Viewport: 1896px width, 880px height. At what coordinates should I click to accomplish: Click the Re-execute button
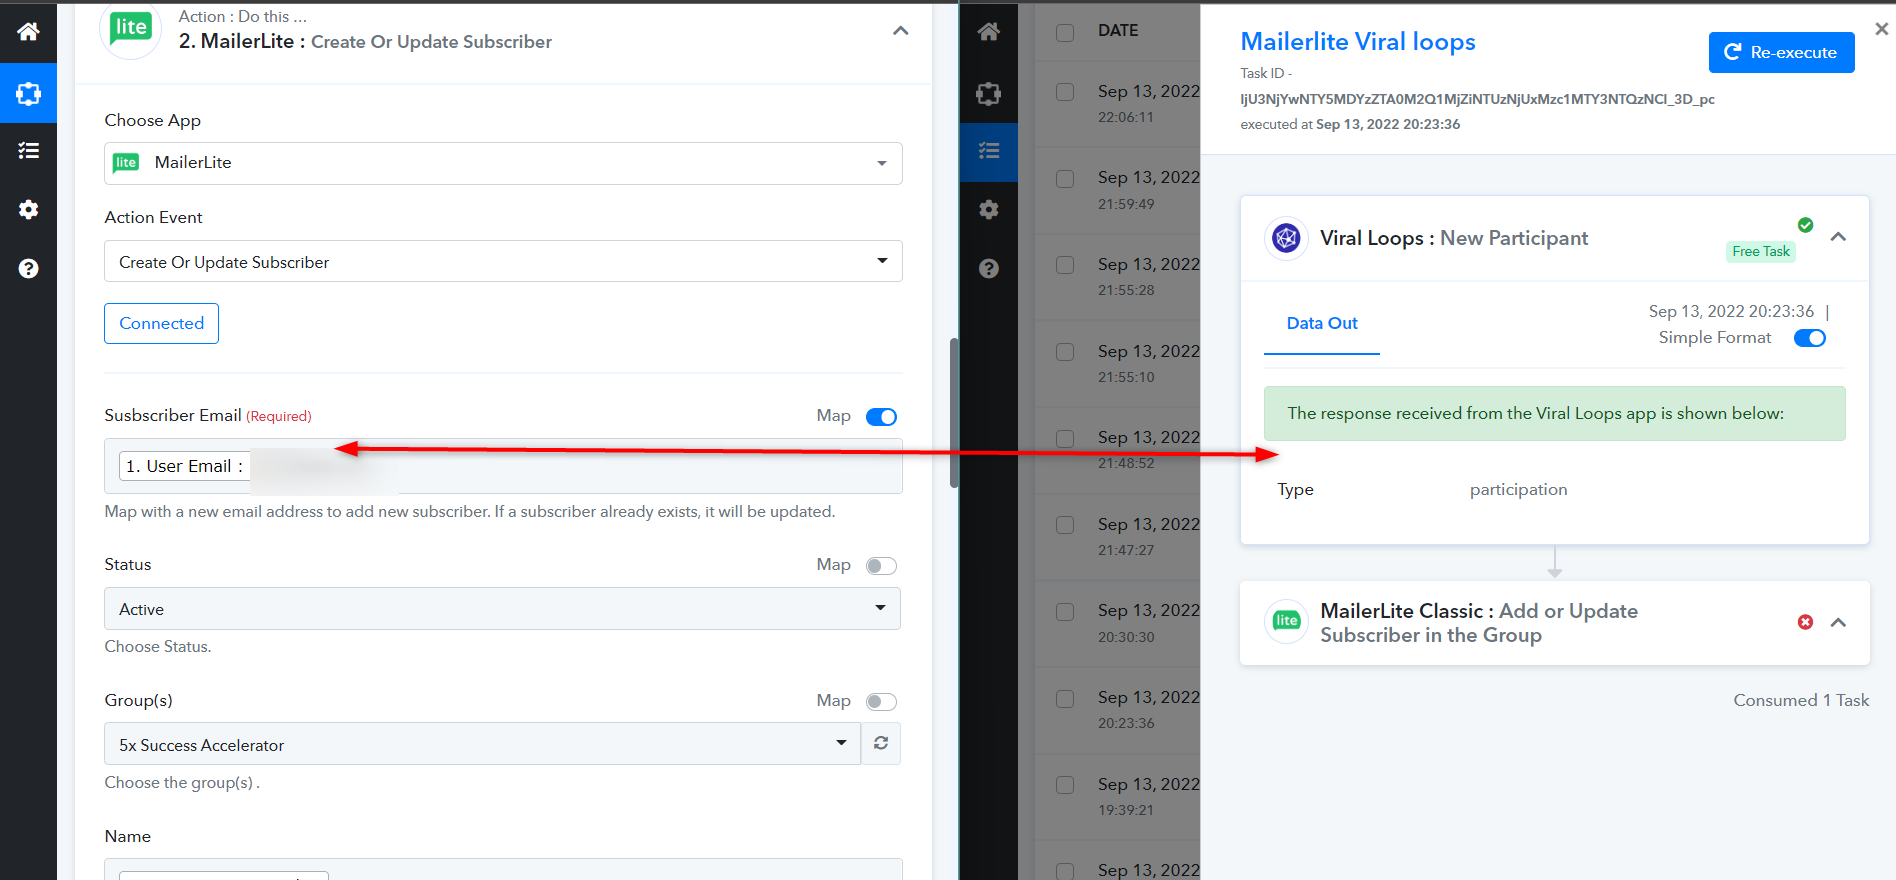pos(1781,52)
